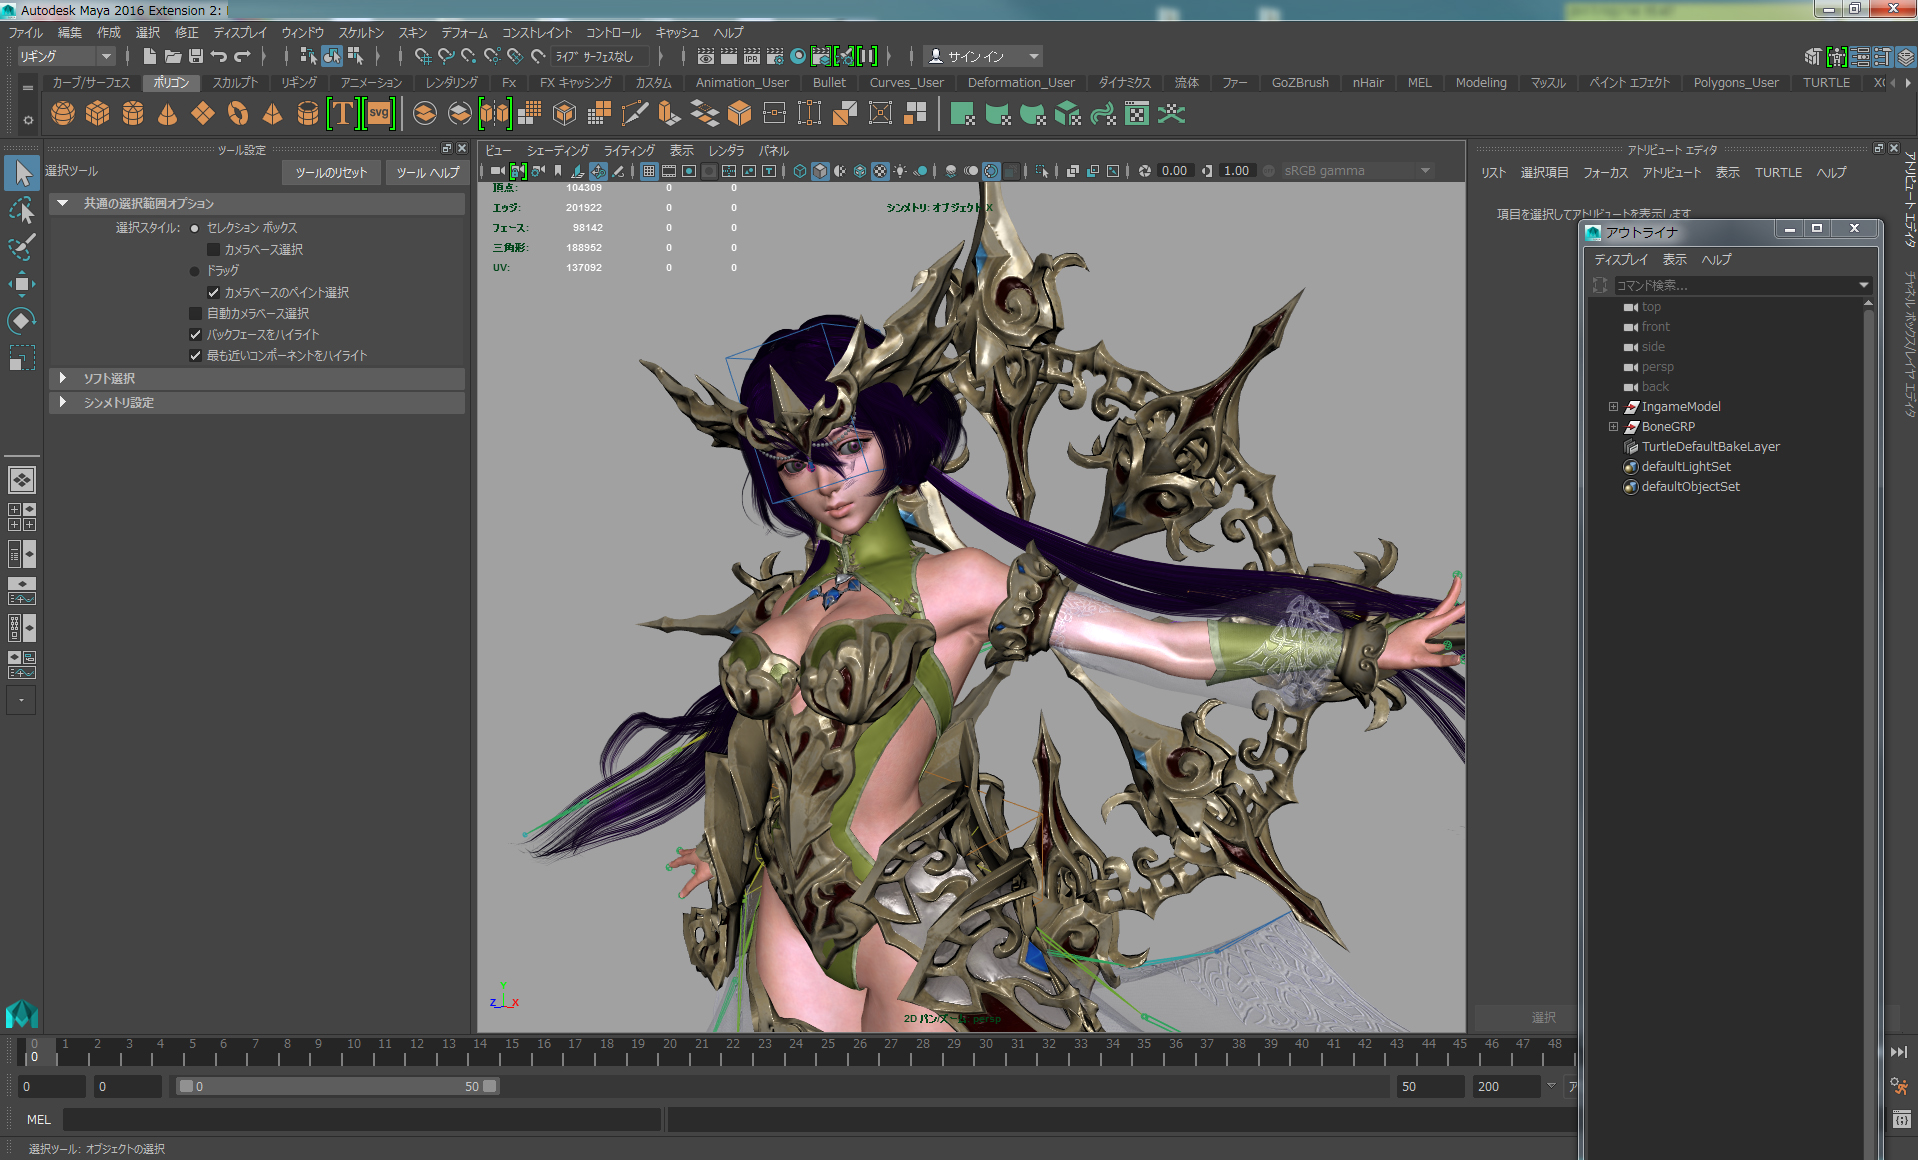Toggle wireframe shading in the viewport toolbar
The width and height of the screenshot is (1918, 1160).
[x=799, y=171]
